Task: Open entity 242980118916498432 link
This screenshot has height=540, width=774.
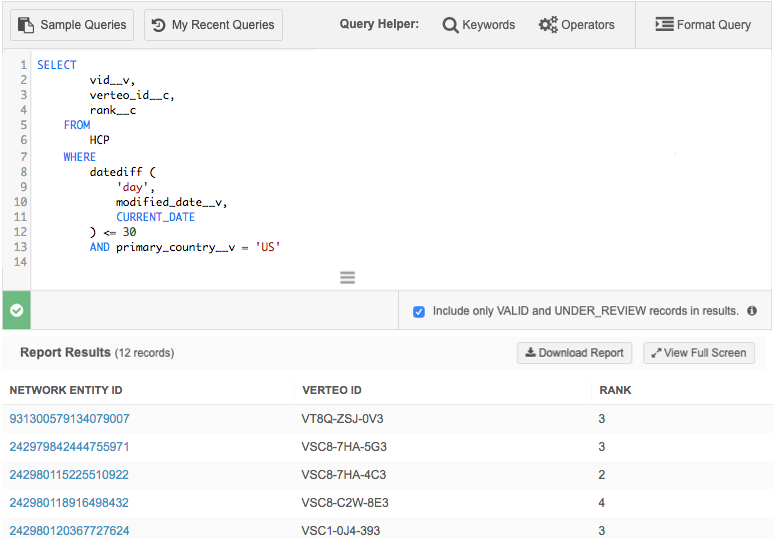Action: point(69,503)
